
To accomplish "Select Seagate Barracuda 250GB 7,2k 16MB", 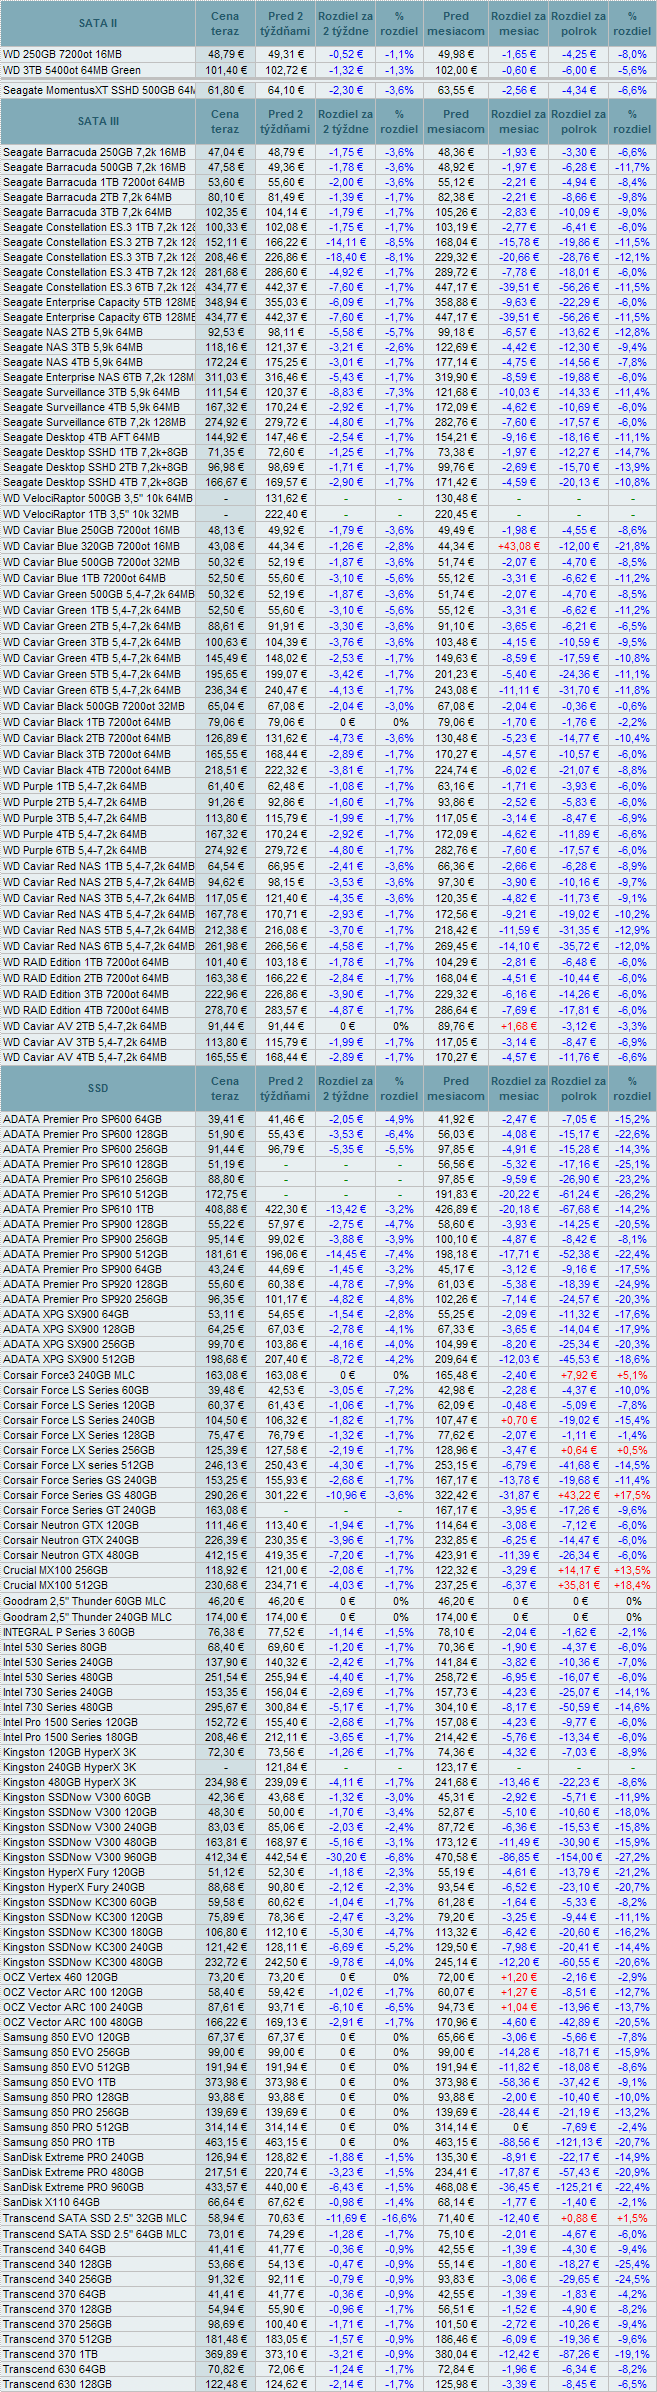I will click(x=94, y=152).
